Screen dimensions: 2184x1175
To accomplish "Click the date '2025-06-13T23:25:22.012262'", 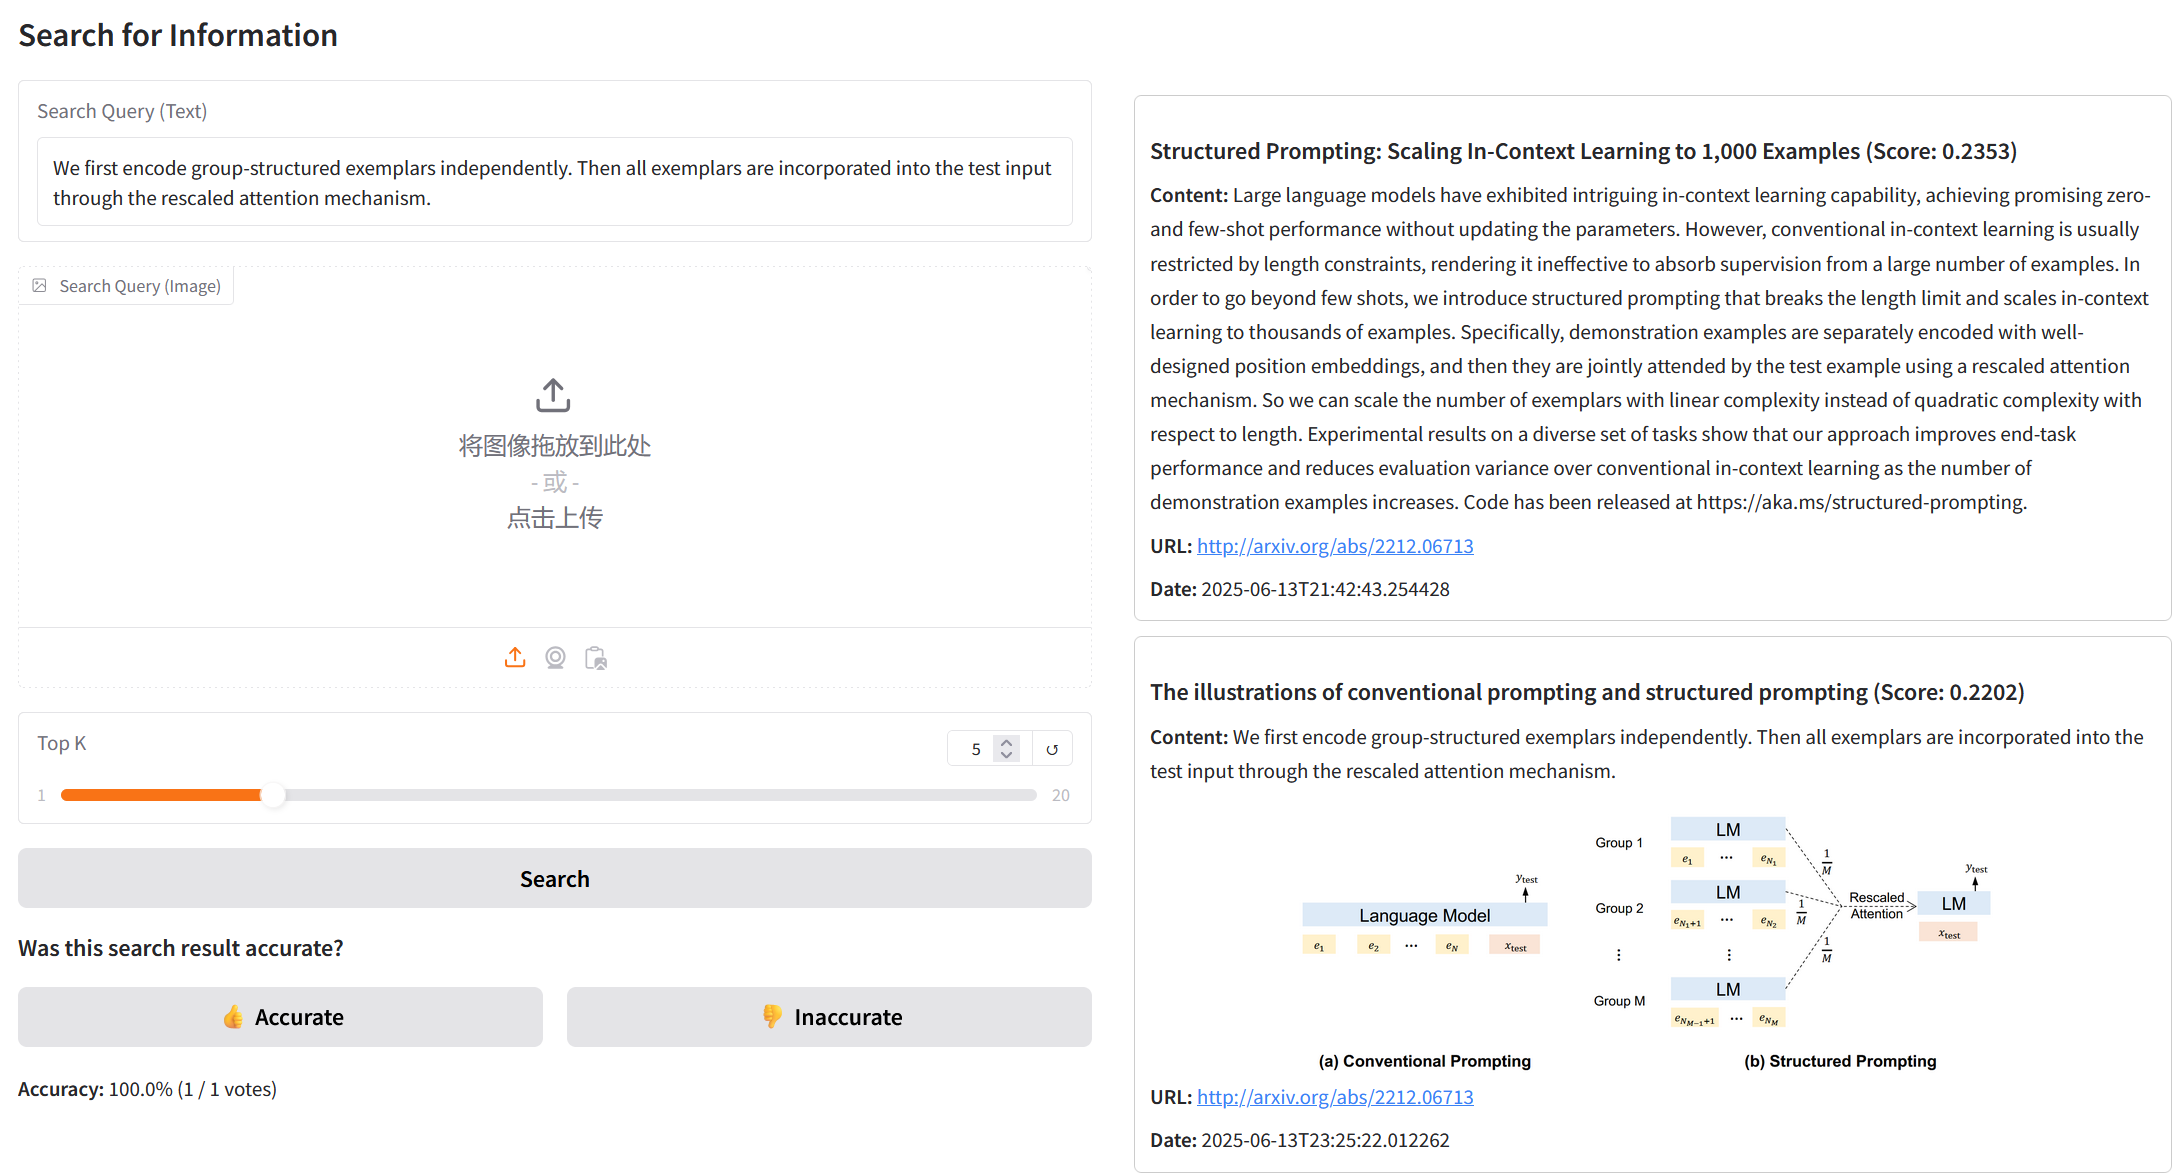I will tap(1325, 1140).
